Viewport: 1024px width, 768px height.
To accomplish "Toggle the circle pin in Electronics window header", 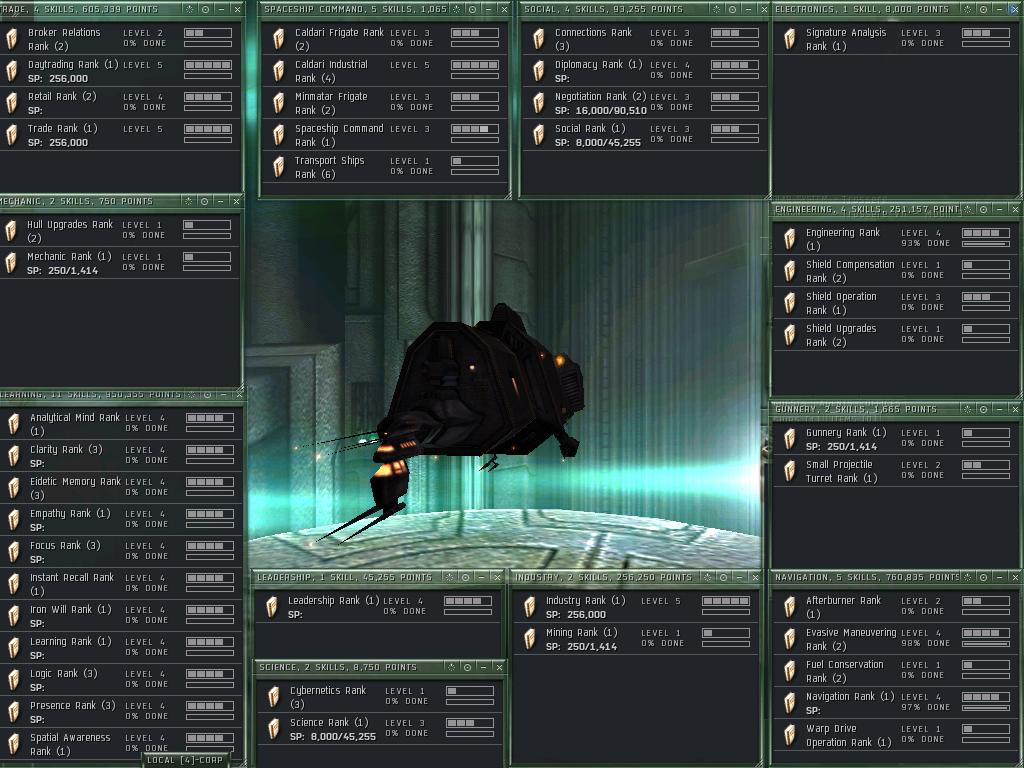I will [x=984, y=9].
